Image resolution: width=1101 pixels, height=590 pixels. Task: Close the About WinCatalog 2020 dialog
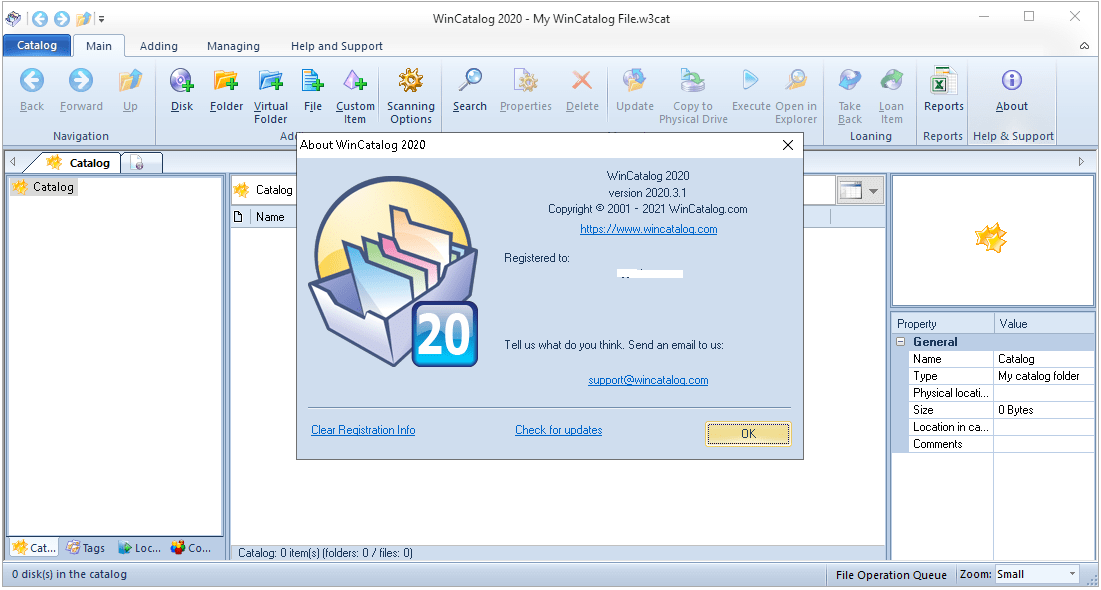coord(788,145)
